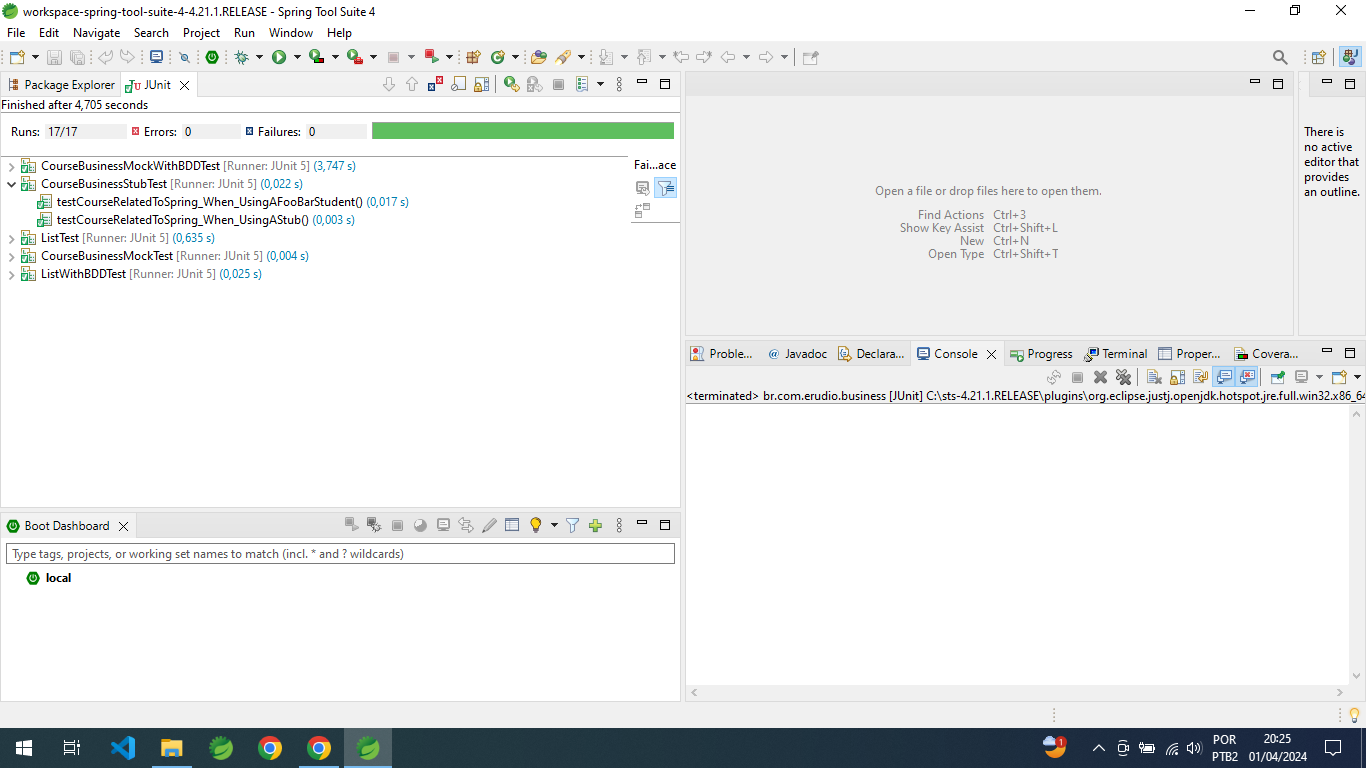The image size is (1366, 768).
Task: Click the Debug bug icon in main toolbar
Action: (x=241, y=57)
